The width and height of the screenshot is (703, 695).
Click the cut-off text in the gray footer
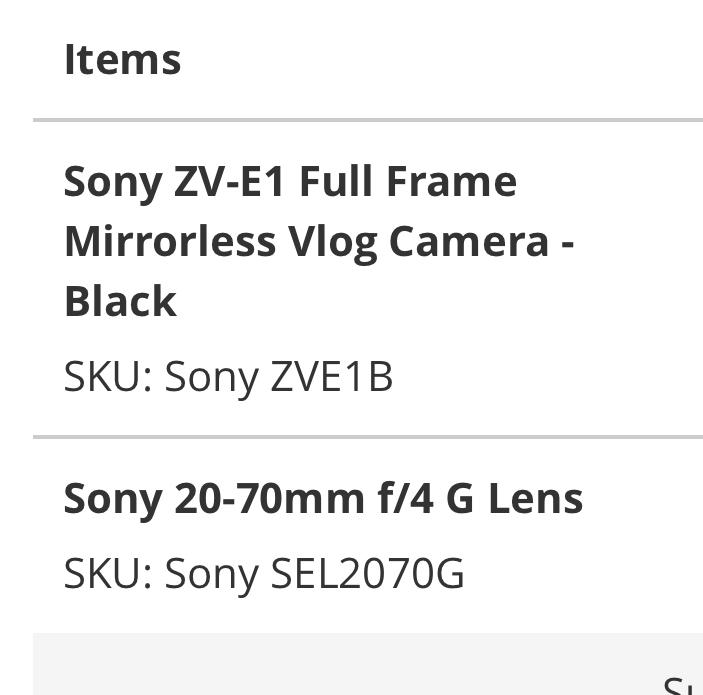coord(682,685)
